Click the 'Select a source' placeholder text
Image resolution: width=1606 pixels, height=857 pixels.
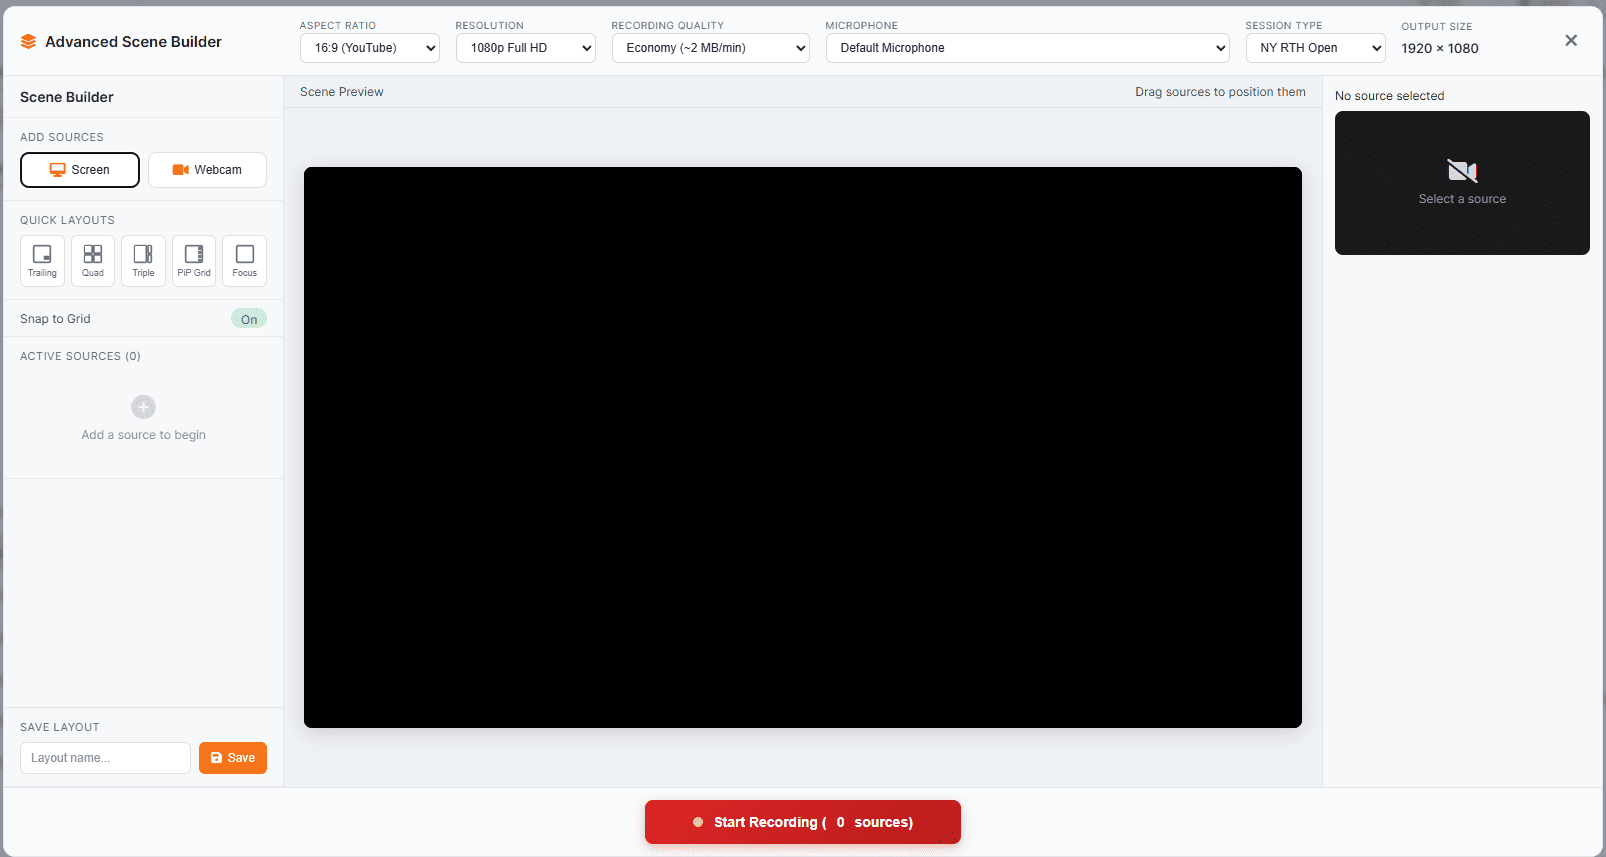(1462, 199)
